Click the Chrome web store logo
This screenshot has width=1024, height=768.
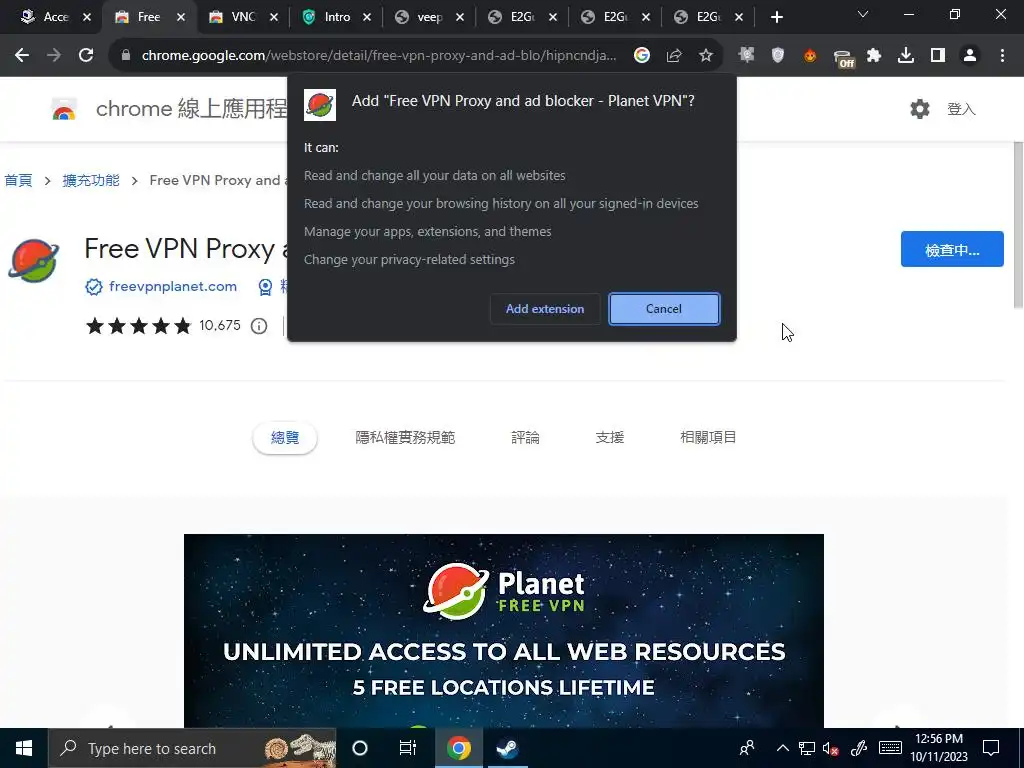[x=64, y=109]
